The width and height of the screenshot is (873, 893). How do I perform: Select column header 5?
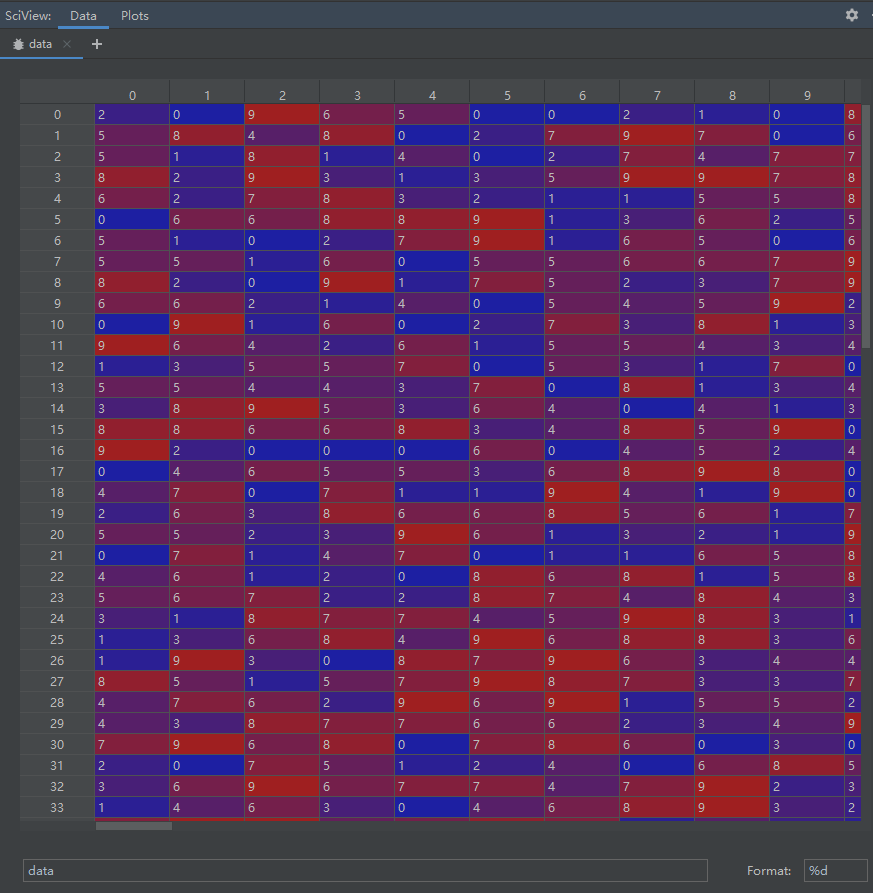point(507,95)
